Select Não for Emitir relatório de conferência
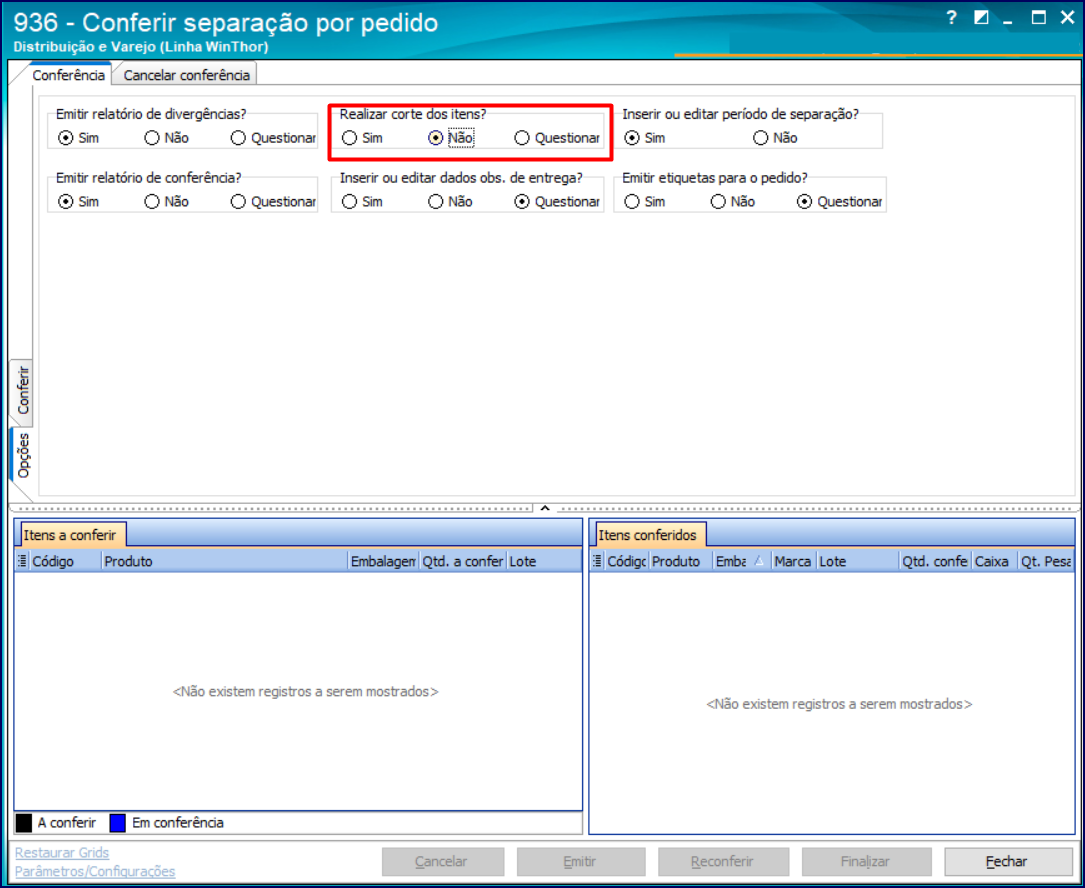Screen dimensions: 1085x888 click(x=166, y=201)
